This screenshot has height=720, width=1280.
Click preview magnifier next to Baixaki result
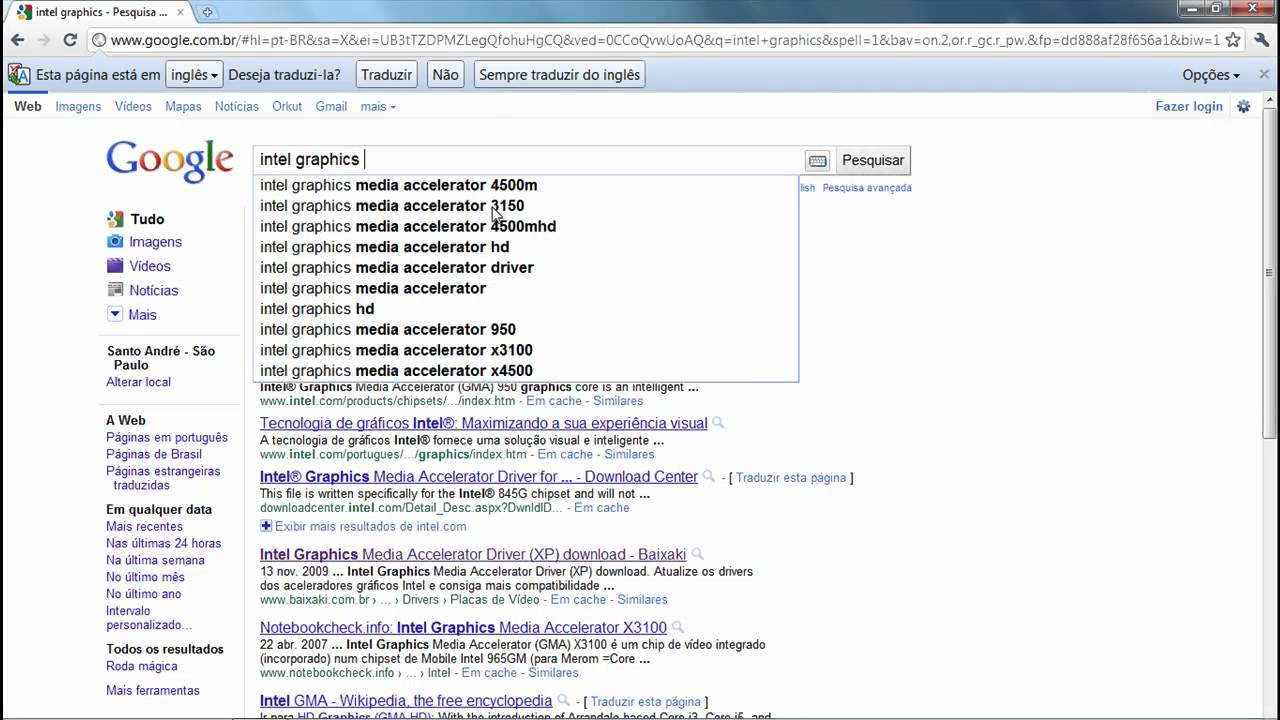click(x=697, y=554)
